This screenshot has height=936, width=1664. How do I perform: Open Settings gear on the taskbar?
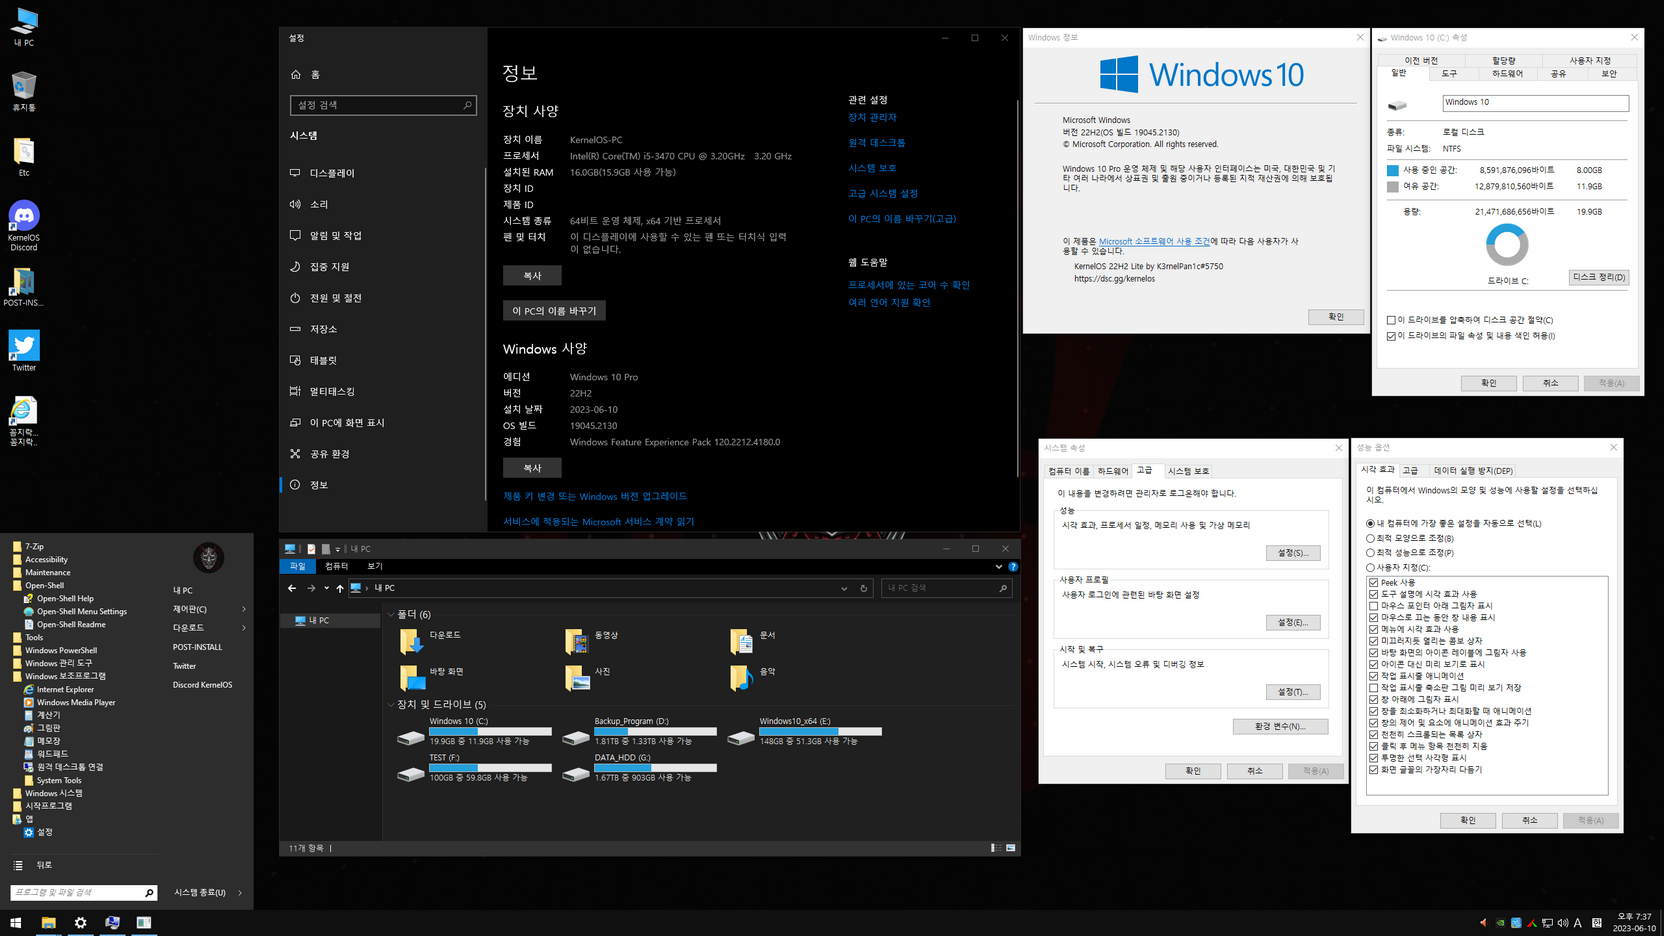[x=80, y=922]
